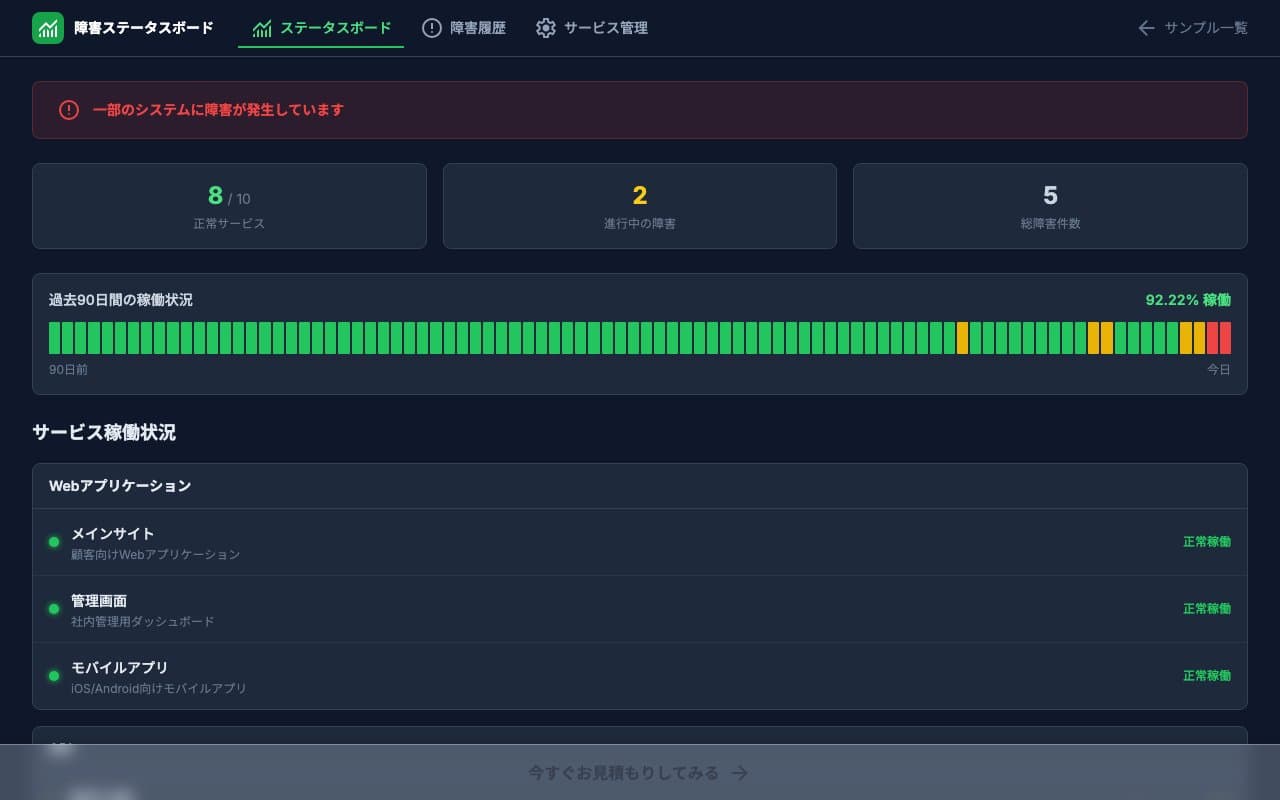Click the 進行中の障害 summary card
The image size is (1280, 800).
[x=640, y=206]
